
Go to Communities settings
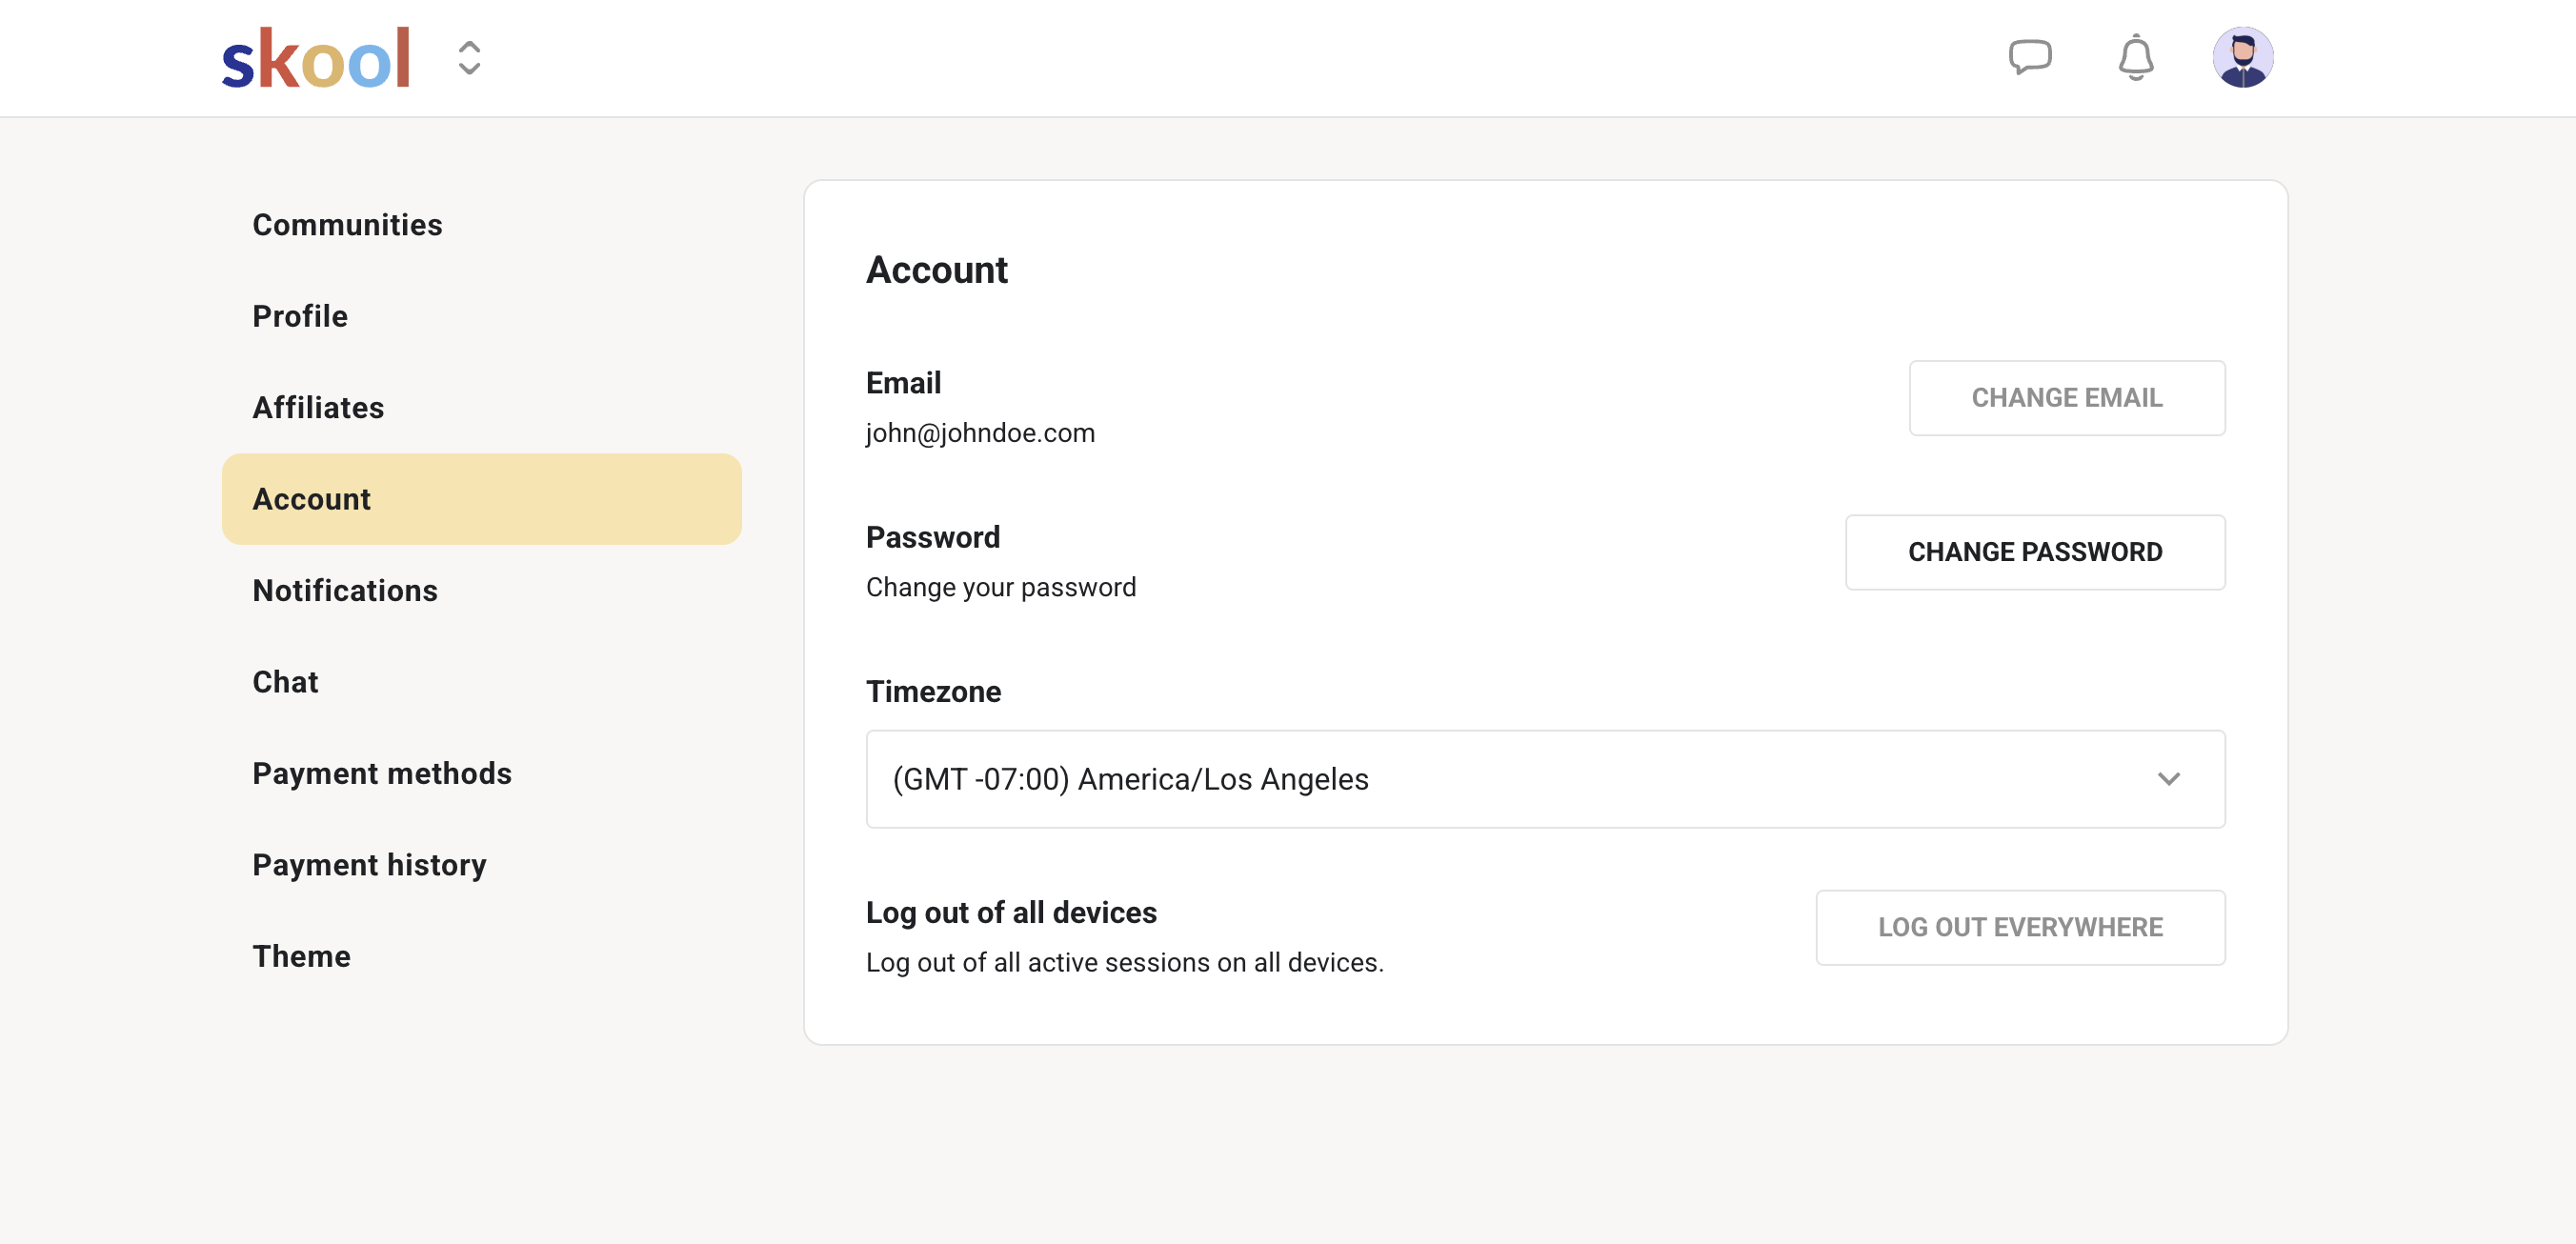(x=347, y=225)
